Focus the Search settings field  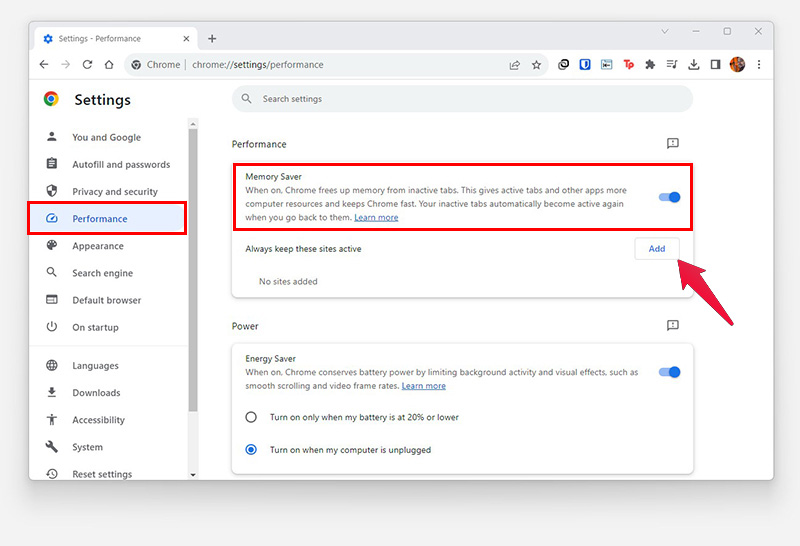[462, 98]
